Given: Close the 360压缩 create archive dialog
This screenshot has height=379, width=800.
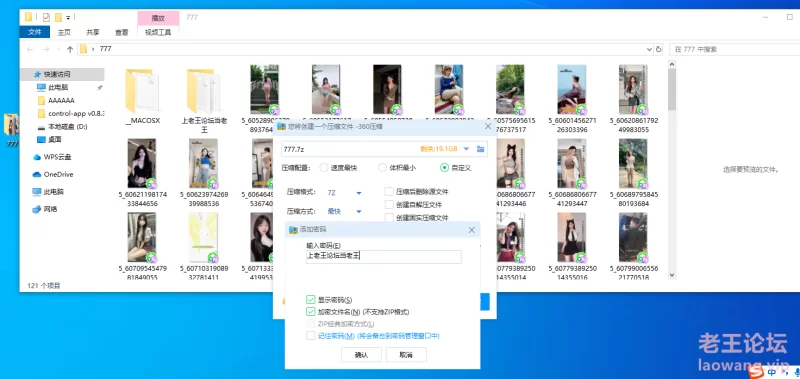Looking at the screenshot, I should (487, 126).
